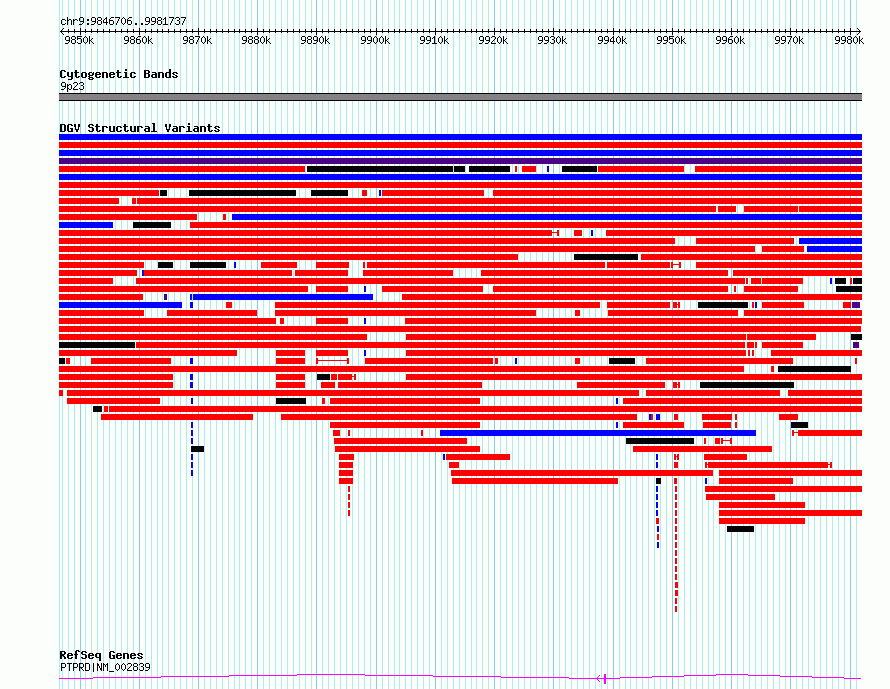Click the 9860k ruler label

click(x=138, y=40)
